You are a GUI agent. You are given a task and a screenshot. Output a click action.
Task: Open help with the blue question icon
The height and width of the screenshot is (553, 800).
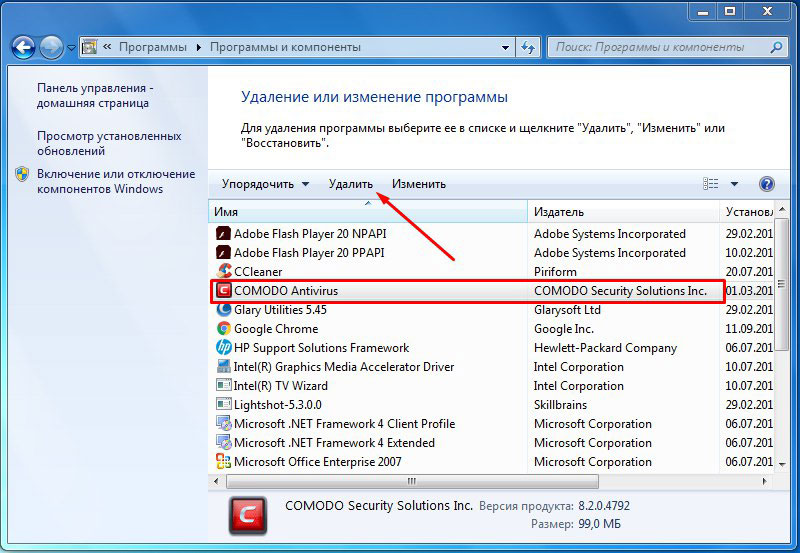(x=767, y=184)
